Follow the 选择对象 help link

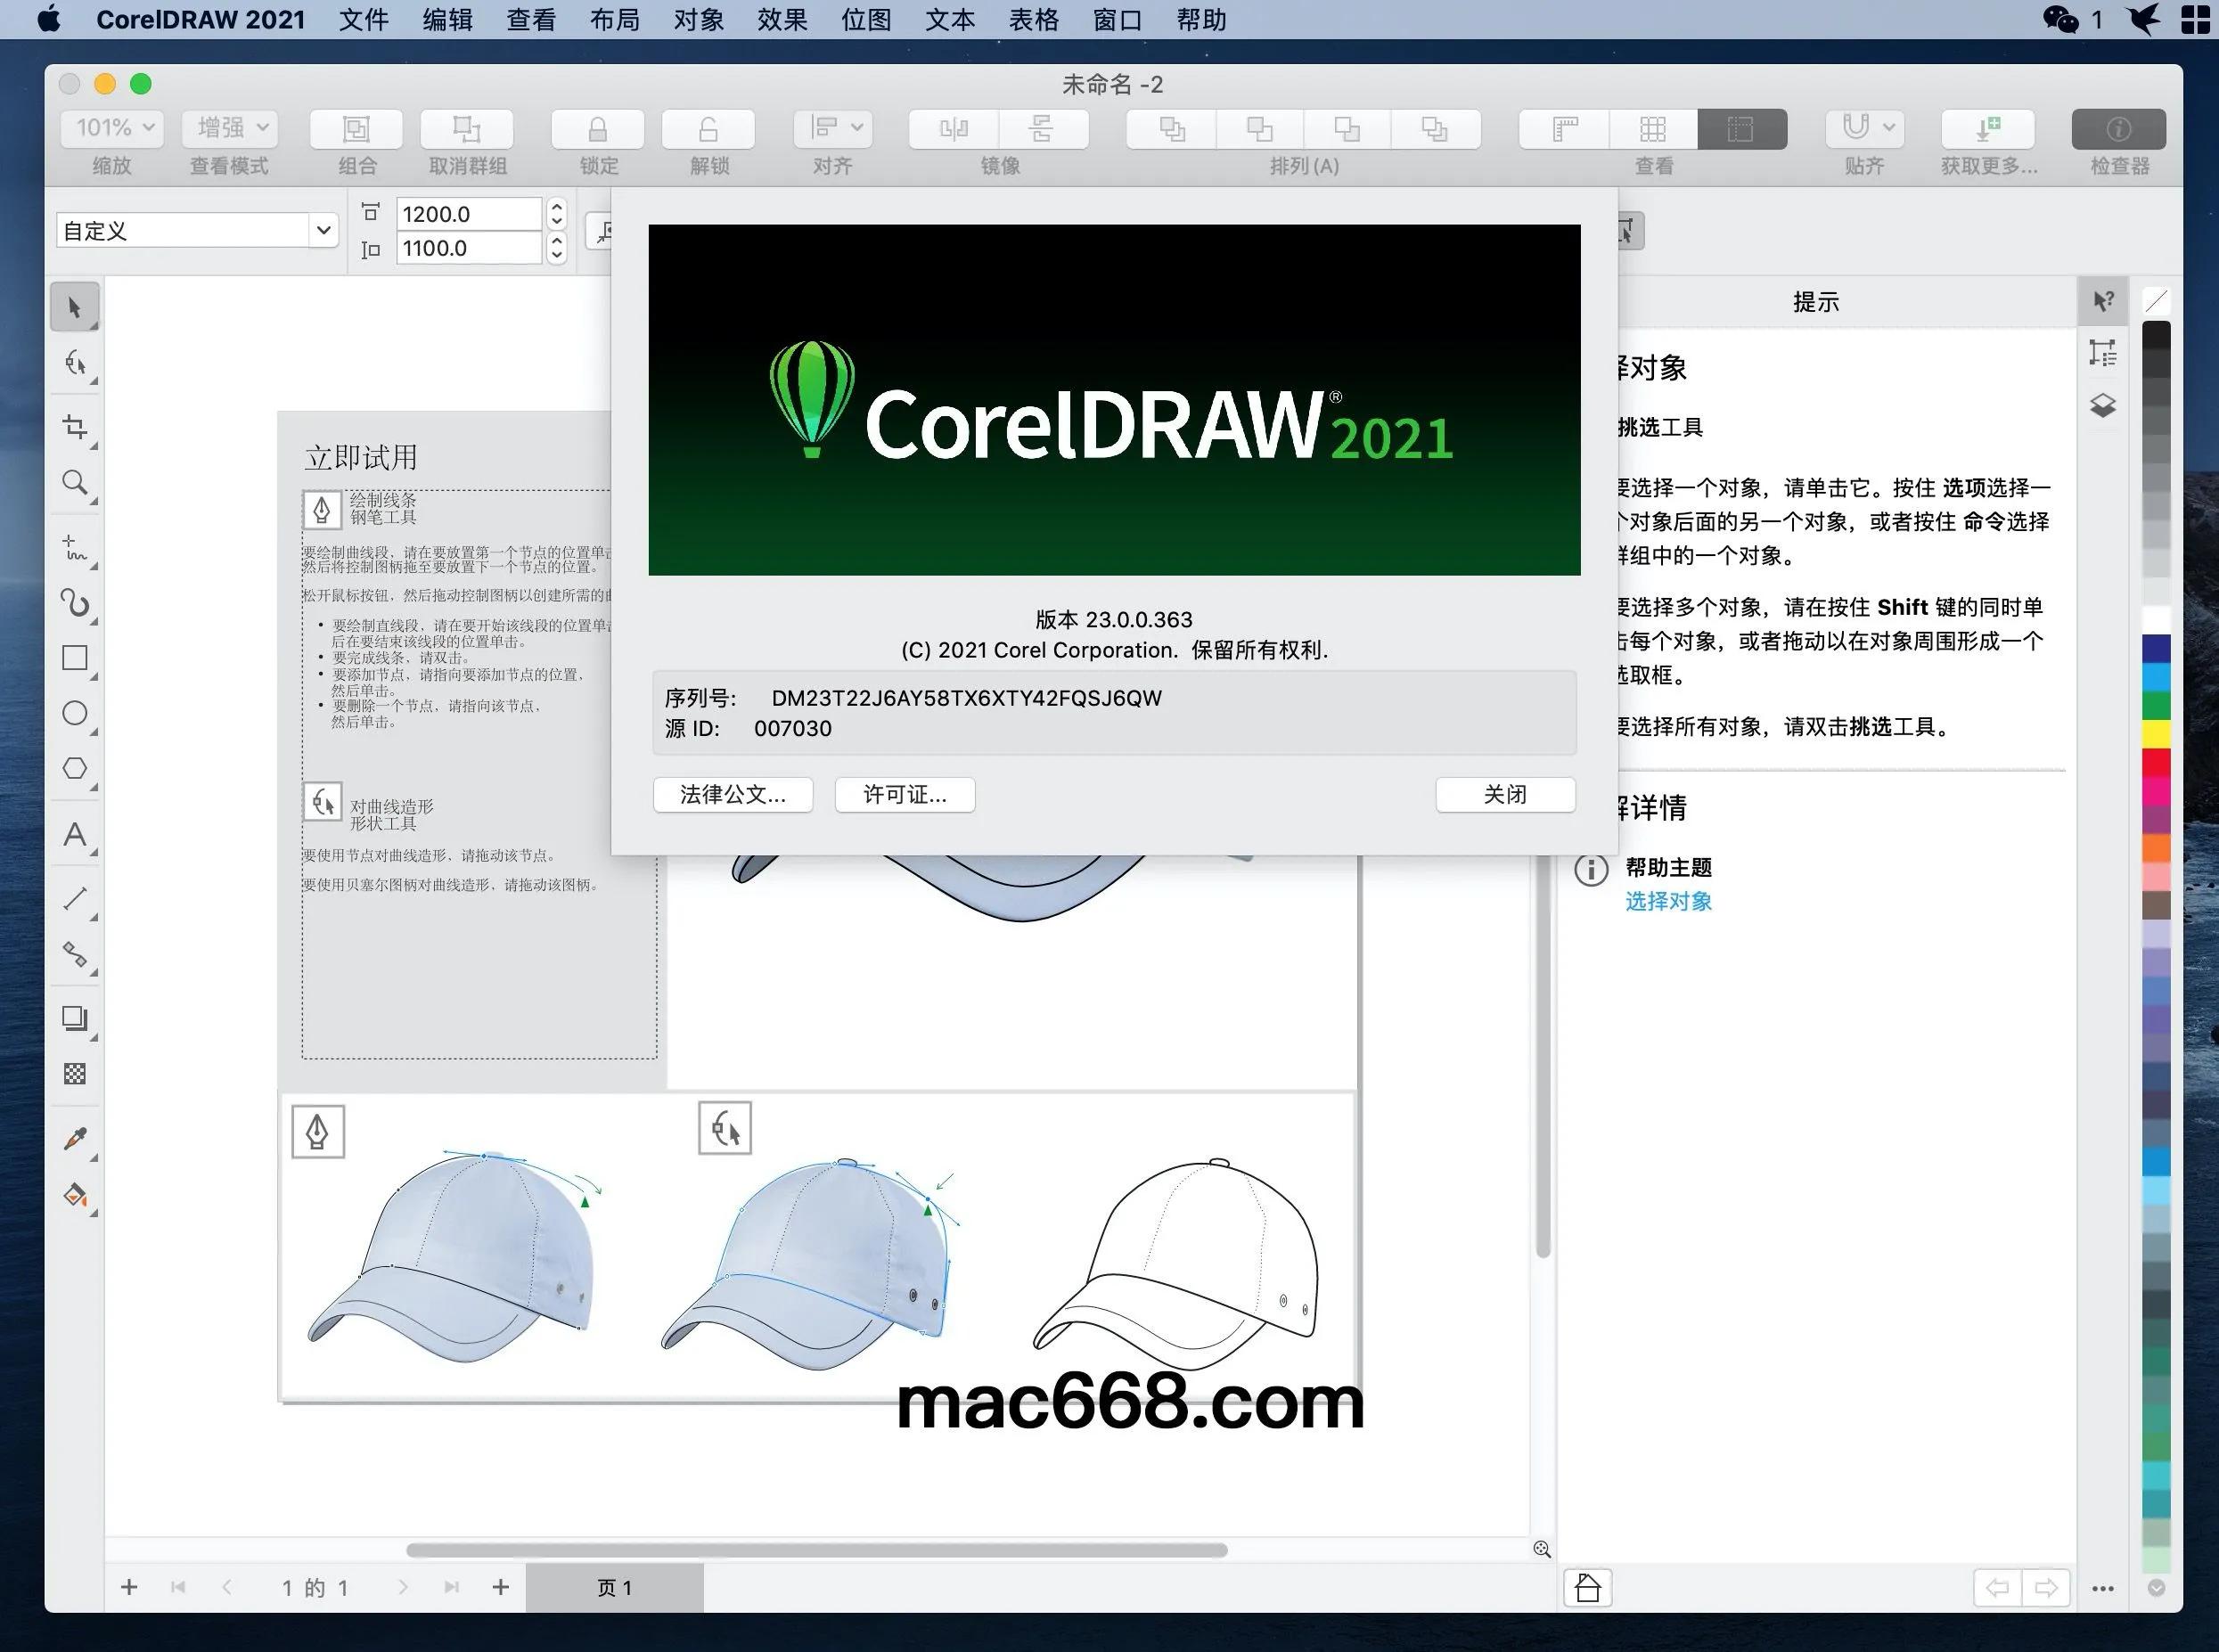1668,900
